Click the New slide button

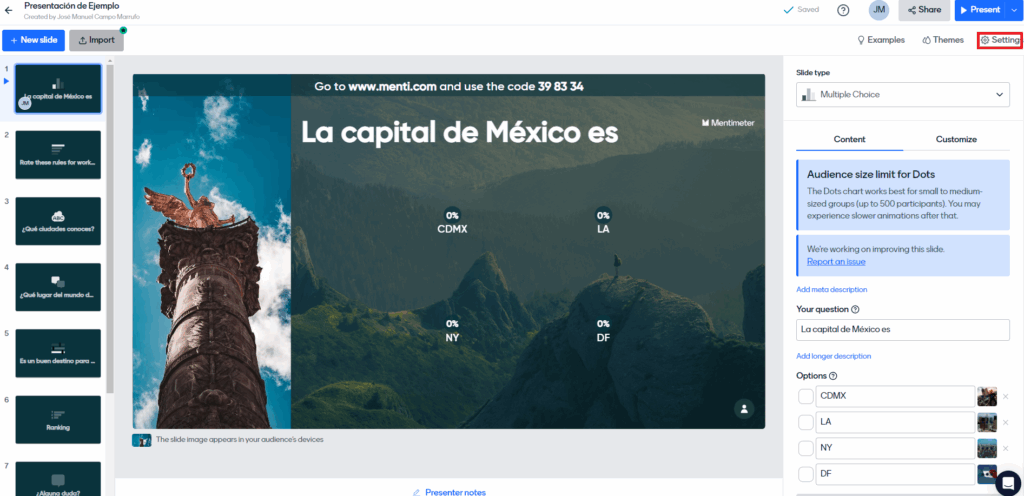(x=33, y=40)
